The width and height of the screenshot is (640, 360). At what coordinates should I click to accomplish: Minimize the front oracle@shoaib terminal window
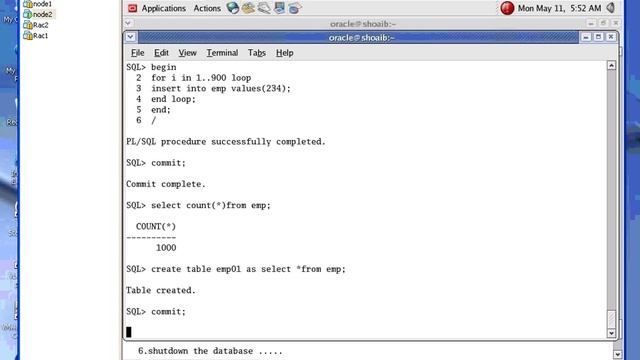click(586, 37)
